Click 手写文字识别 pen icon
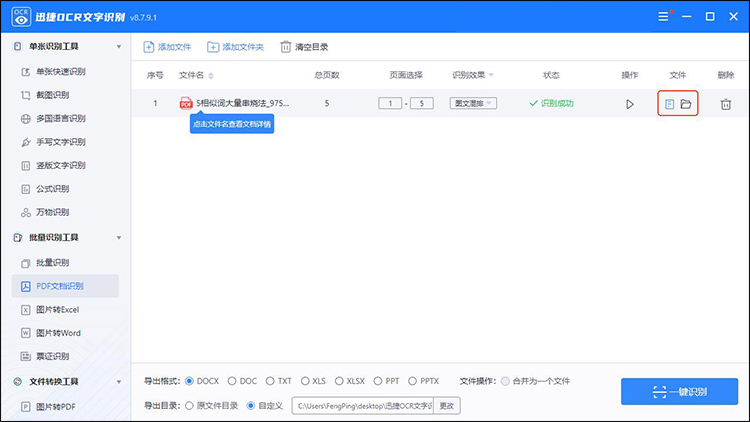The image size is (750, 422). click(26, 142)
